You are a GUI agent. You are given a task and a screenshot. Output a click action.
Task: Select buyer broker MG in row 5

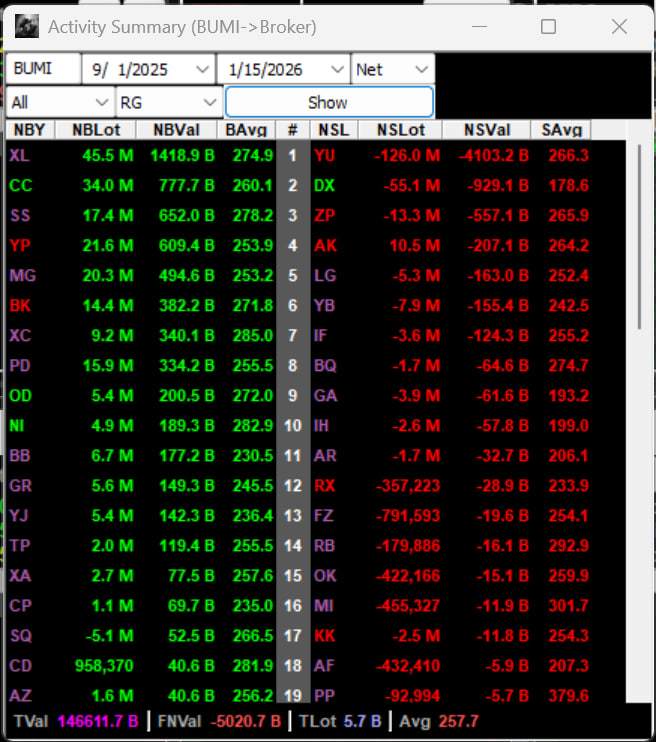[23, 275]
